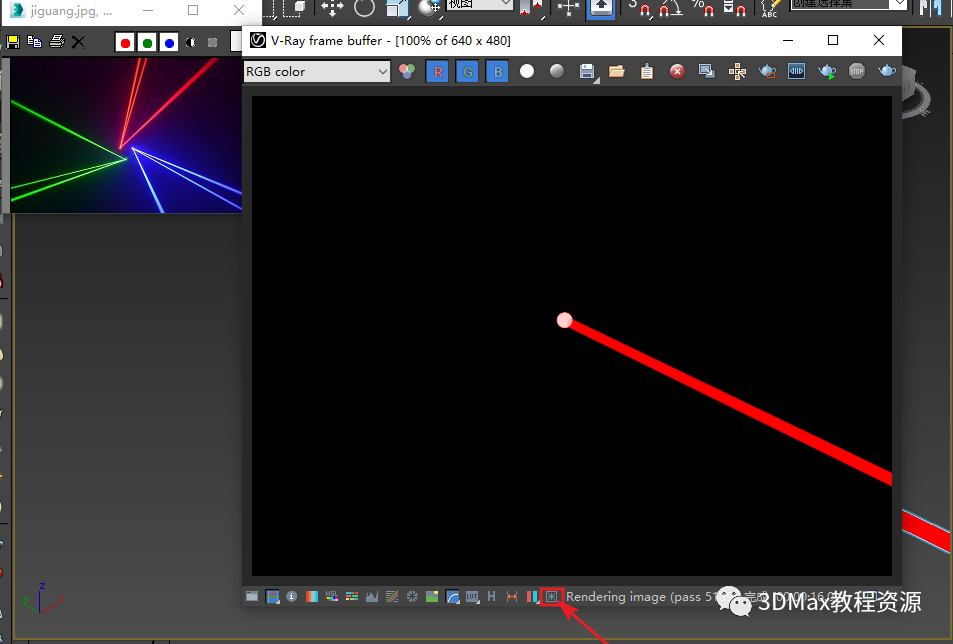
Task: Click the laser reference image thumbnail
Action: (x=126, y=135)
